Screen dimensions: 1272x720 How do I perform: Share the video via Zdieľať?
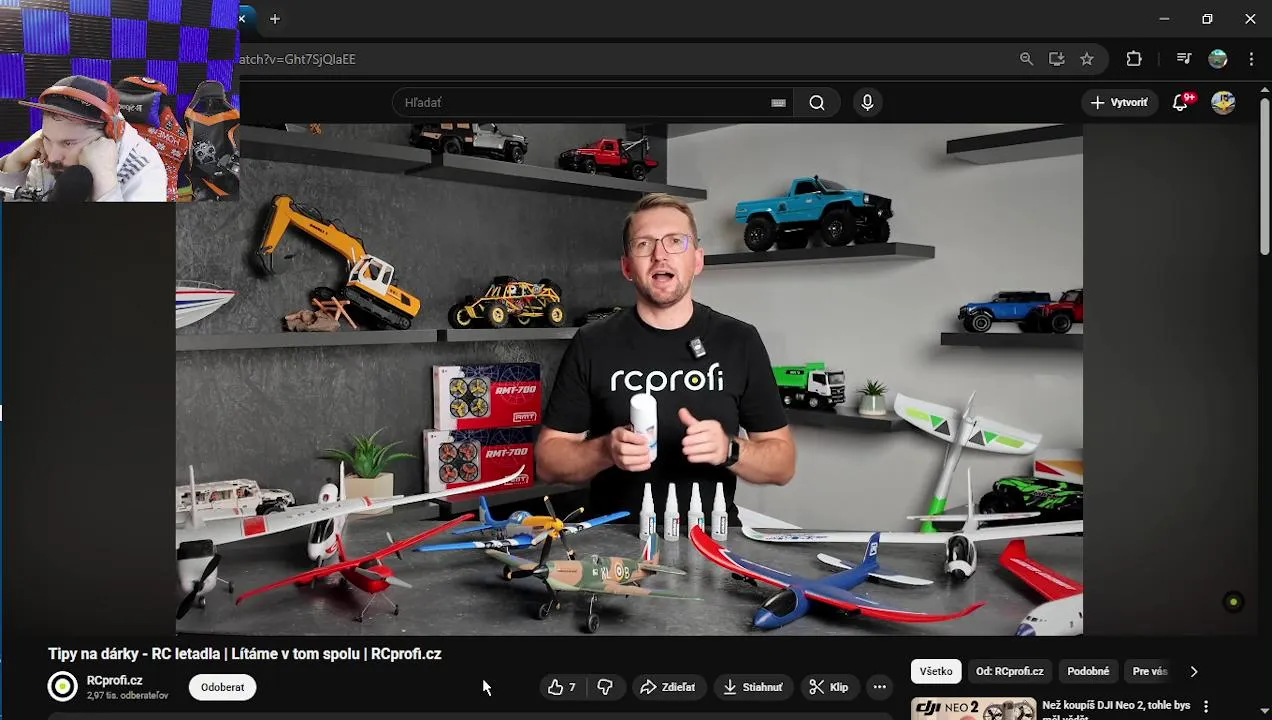click(667, 687)
